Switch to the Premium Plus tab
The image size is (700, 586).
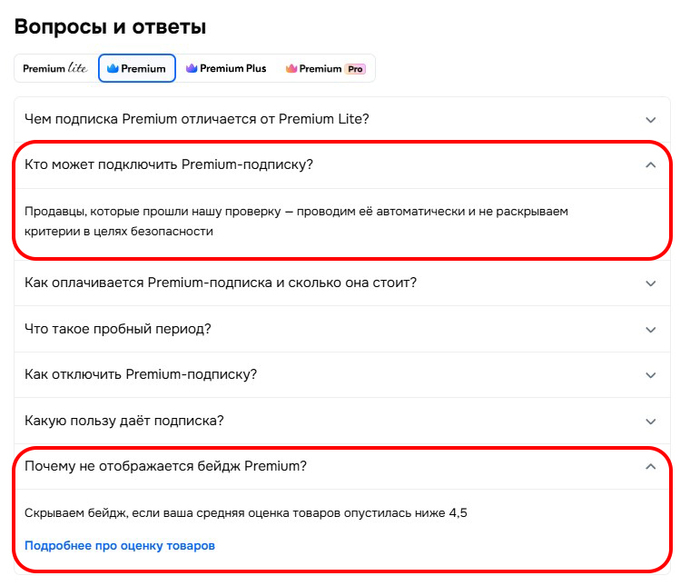pyautogui.click(x=226, y=68)
